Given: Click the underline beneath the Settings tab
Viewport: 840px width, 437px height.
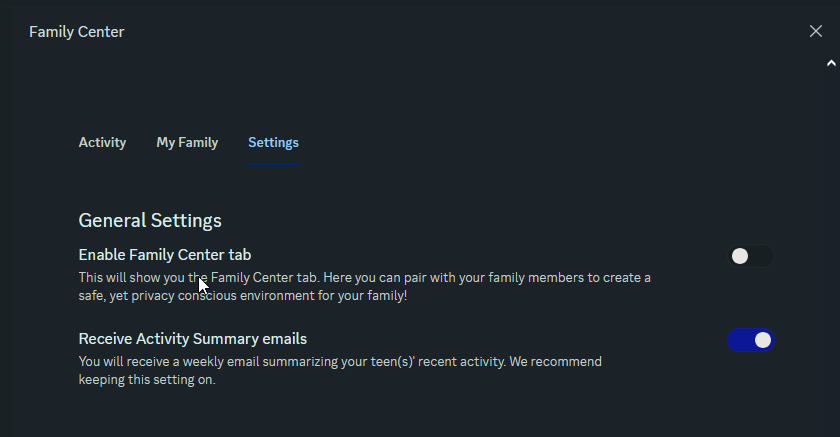Looking at the screenshot, I should pyautogui.click(x=273, y=164).
